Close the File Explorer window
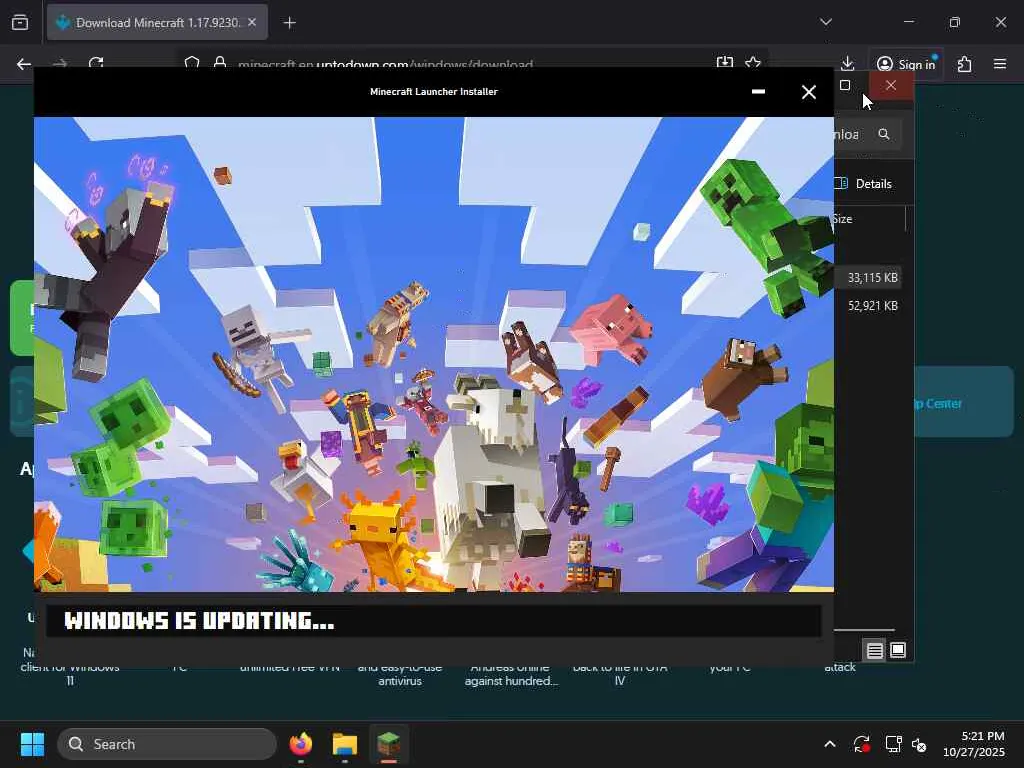 (x=891, y=85)
